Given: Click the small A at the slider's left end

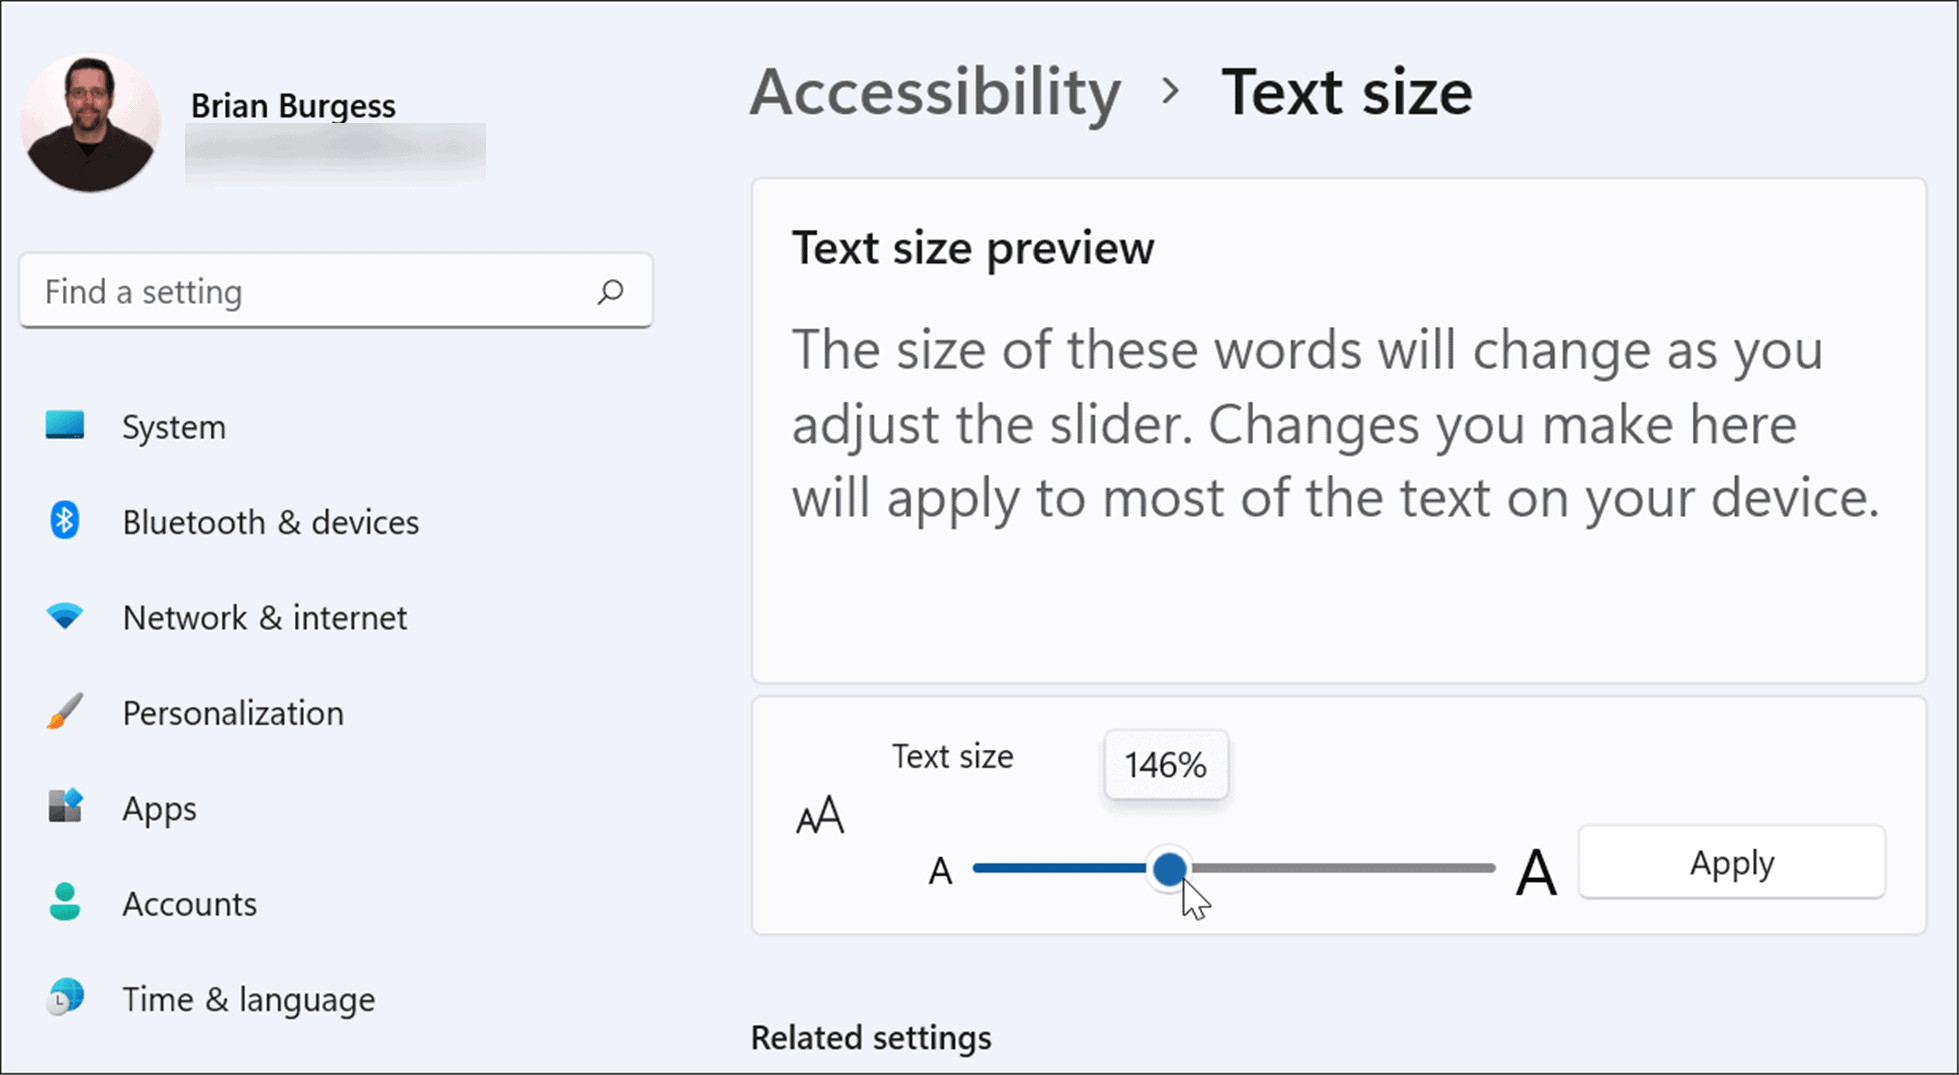Looking at the screenshot, I should coord(939,870).
